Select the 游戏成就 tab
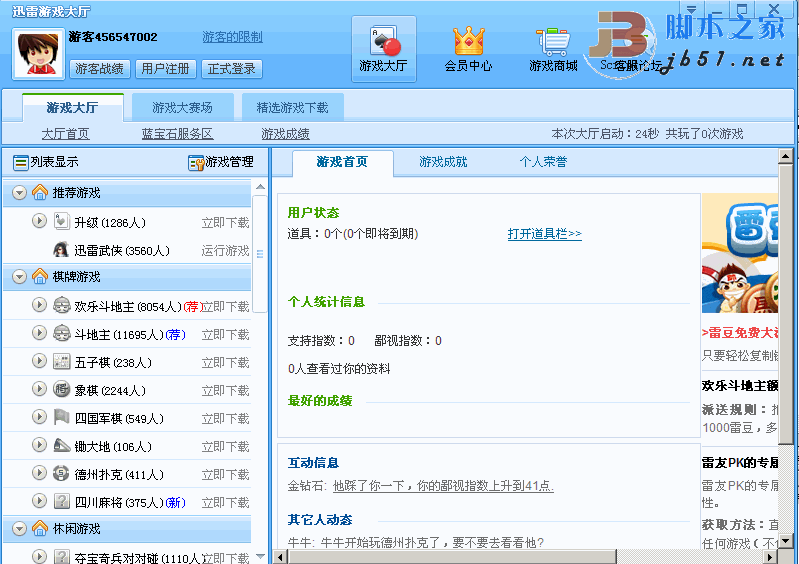799x564 pixels. point(443,163)
